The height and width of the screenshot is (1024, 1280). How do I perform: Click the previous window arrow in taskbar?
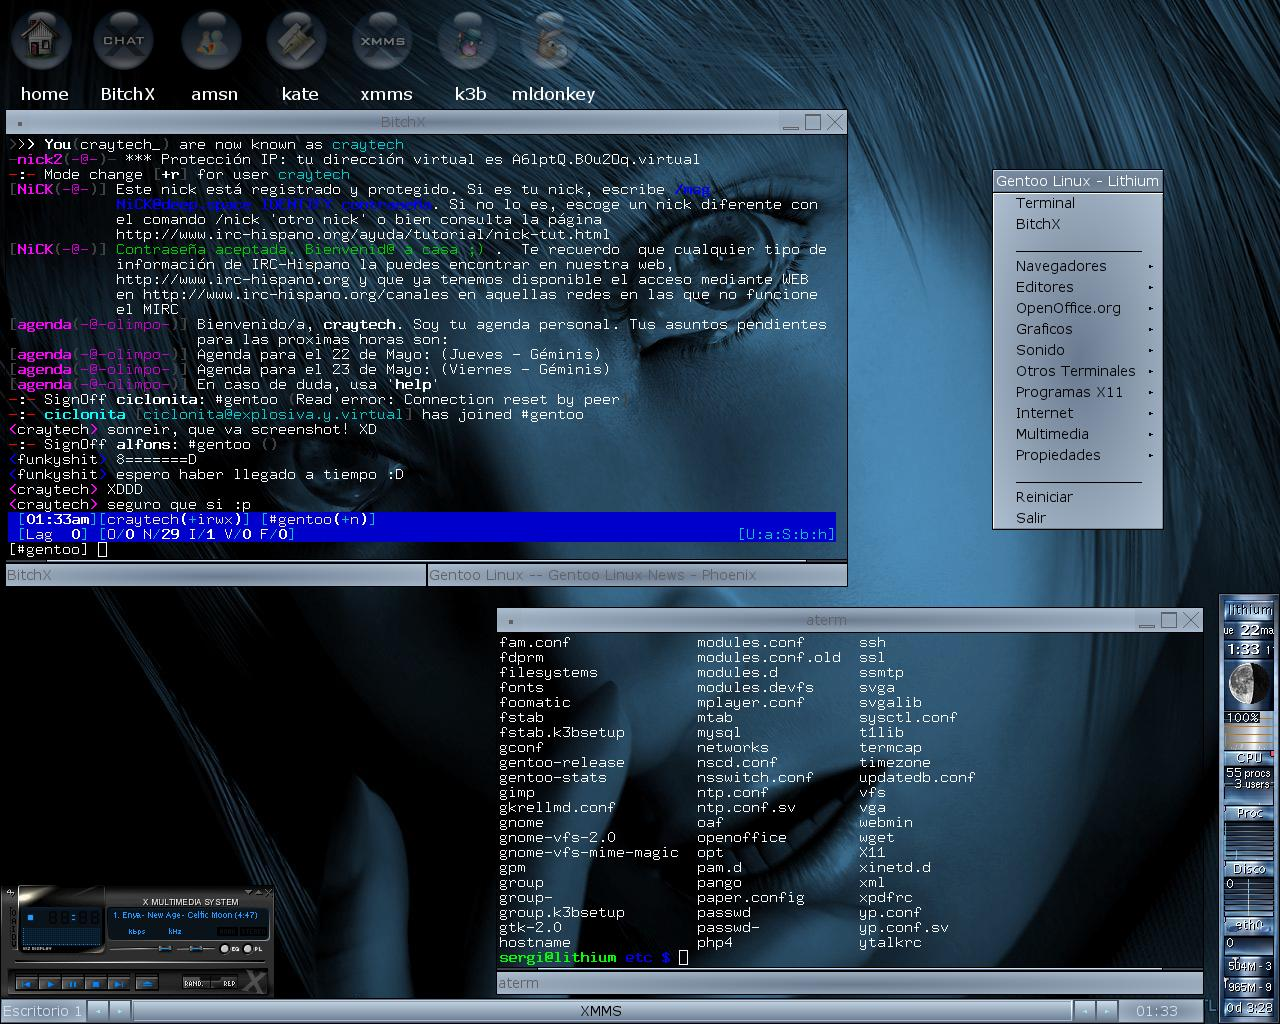coord(1083,1011)
